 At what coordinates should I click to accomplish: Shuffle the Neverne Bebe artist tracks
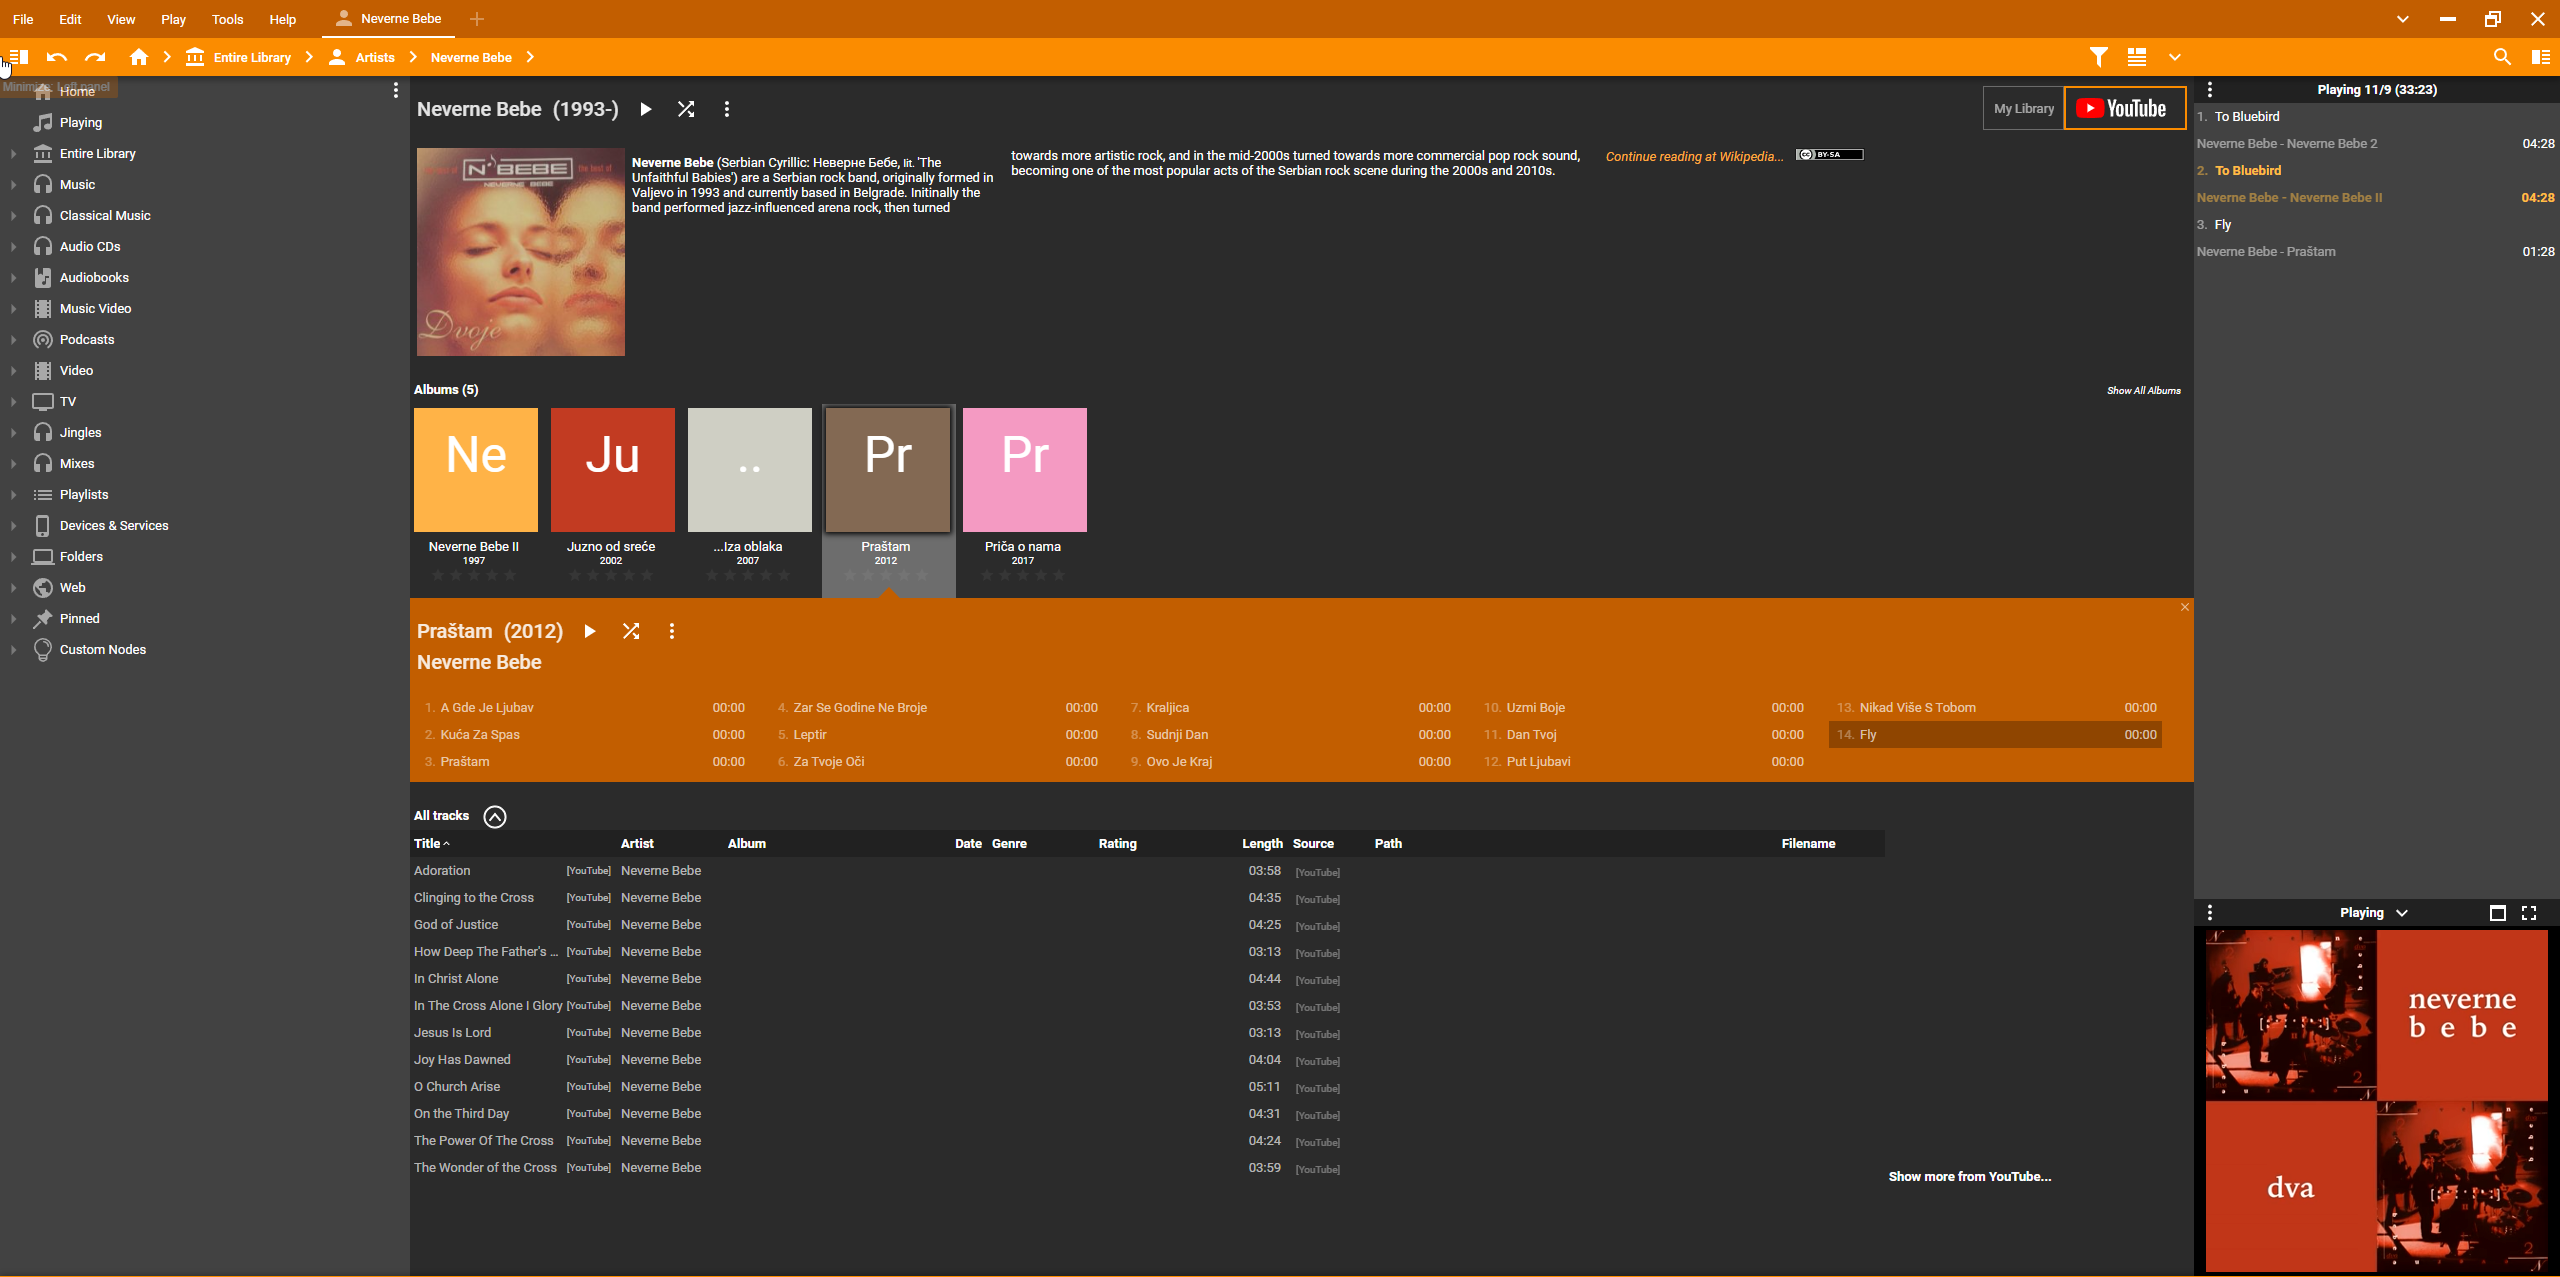pos(686,109)
